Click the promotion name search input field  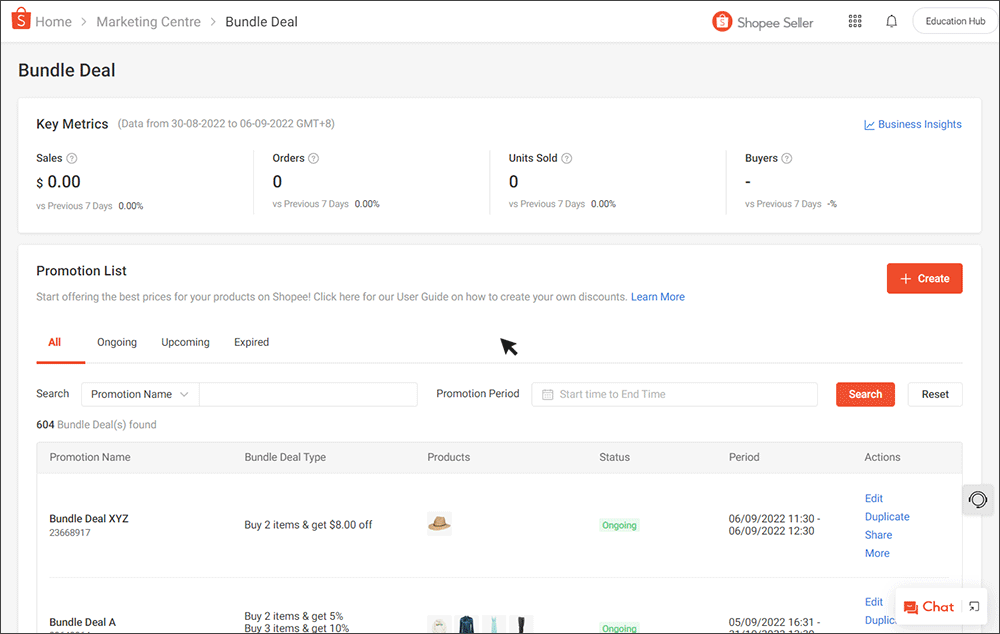point(307,394)
